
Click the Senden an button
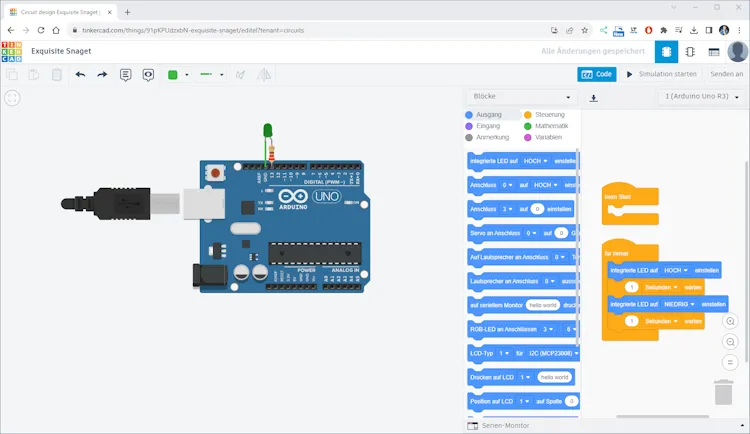tap(727, 74)
